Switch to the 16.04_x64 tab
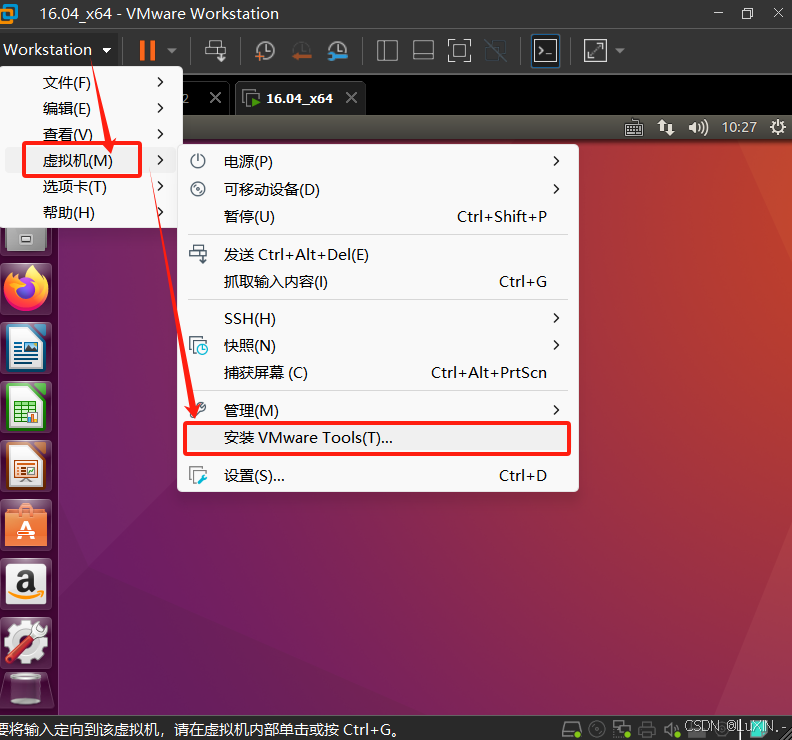Screen dimensions: 792x740 [x=299, y=98]
